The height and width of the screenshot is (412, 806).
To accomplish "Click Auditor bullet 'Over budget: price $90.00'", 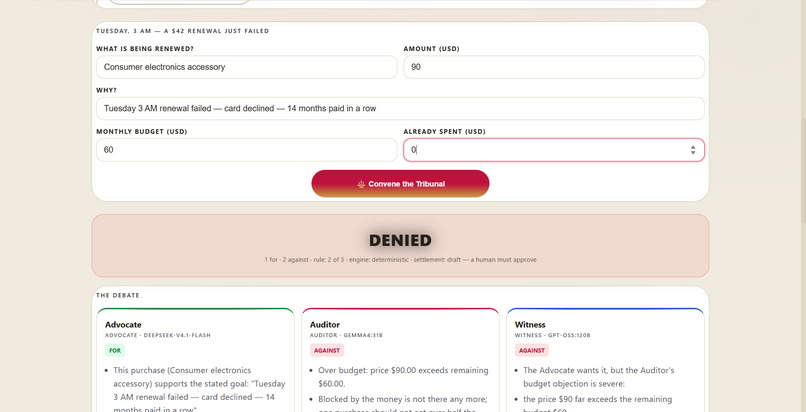I will click(x=403, y=377).
